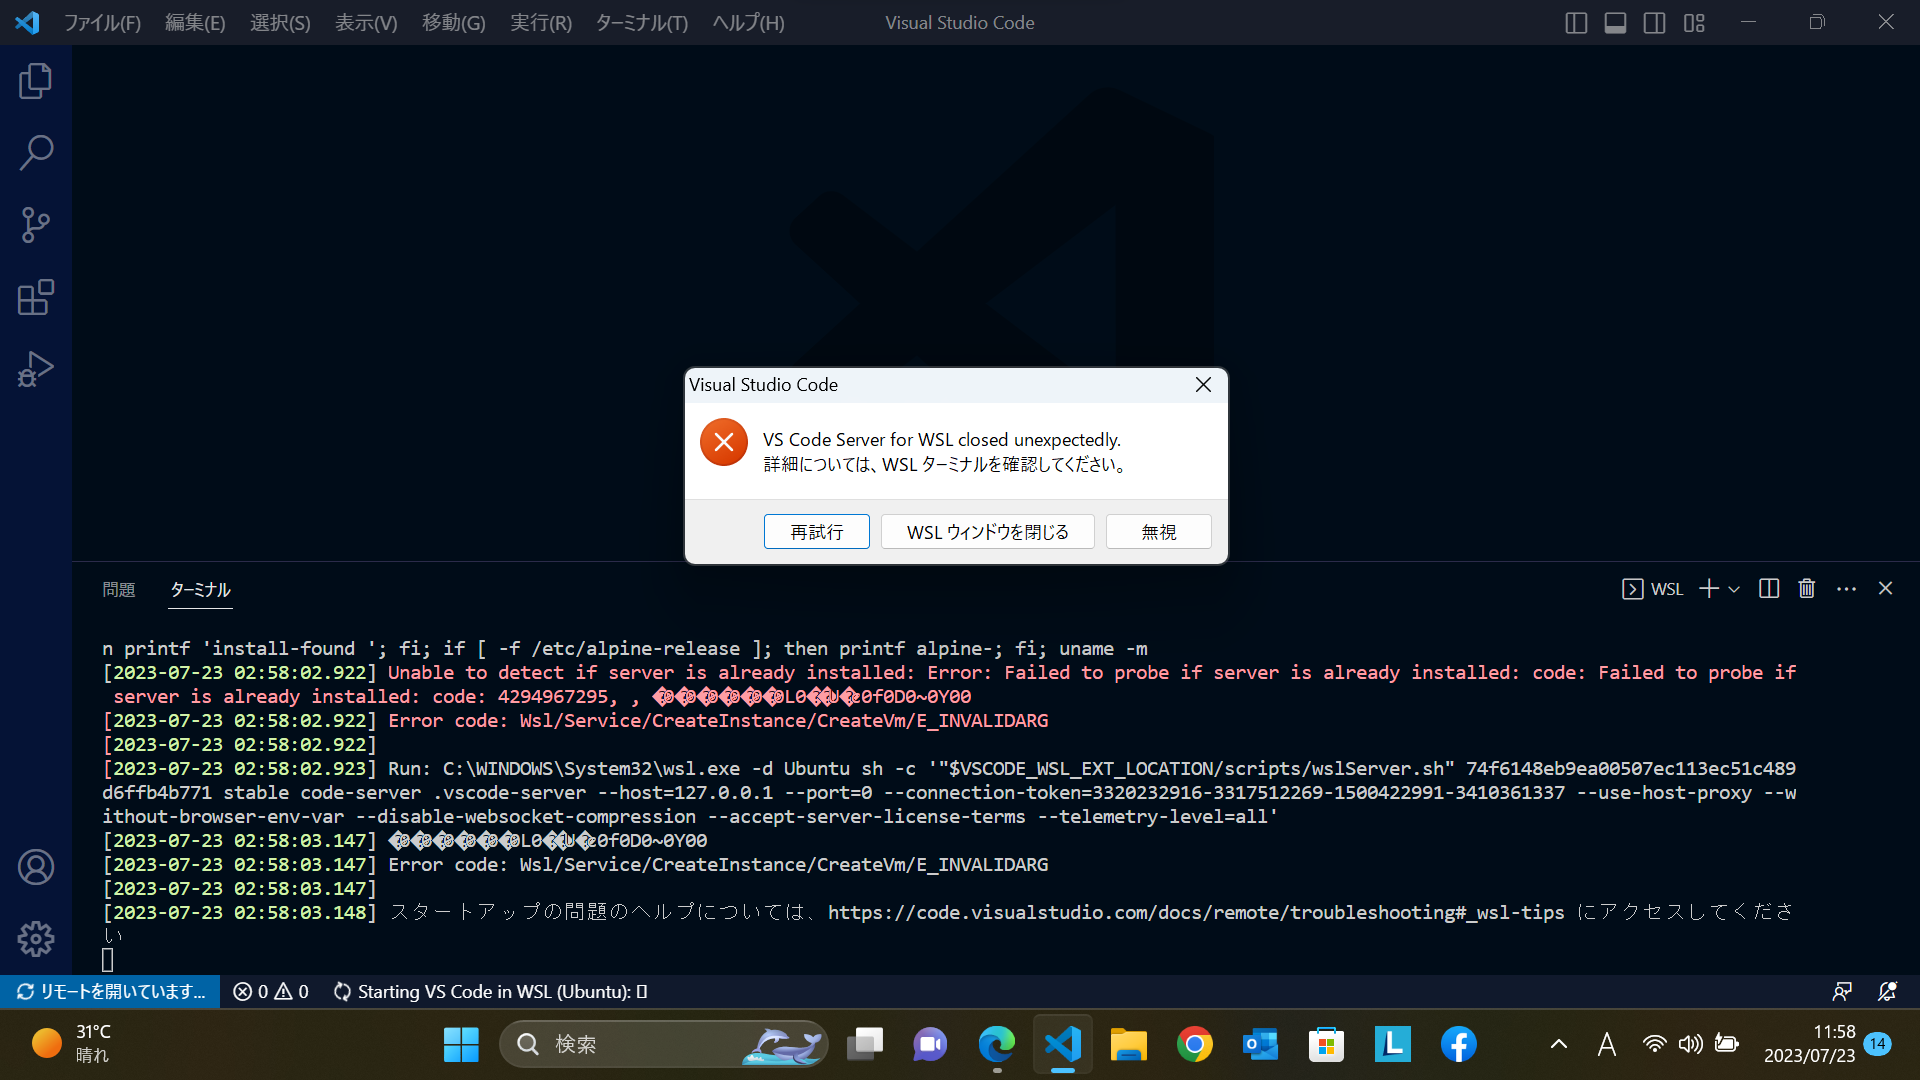Open the Accounts menu in activity bar
The height and width of the screenshot is (1080, 1920).
click(36, 867)
